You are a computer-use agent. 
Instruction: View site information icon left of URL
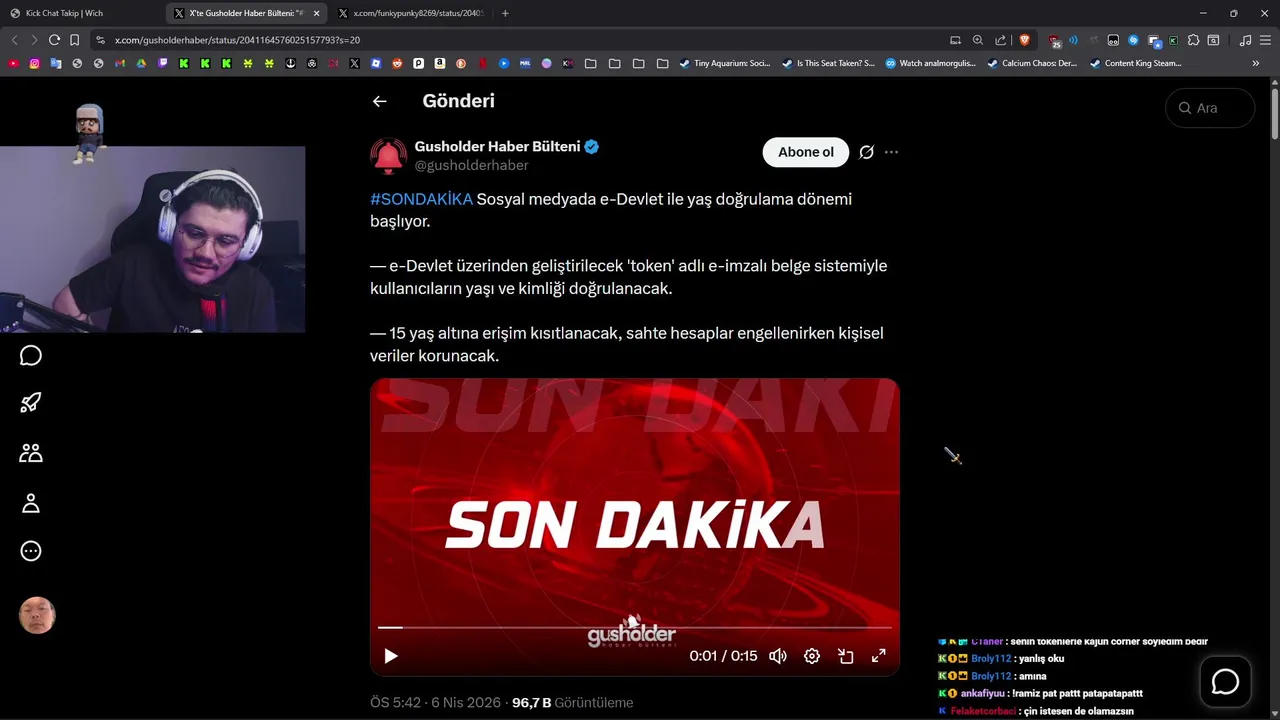100,40
